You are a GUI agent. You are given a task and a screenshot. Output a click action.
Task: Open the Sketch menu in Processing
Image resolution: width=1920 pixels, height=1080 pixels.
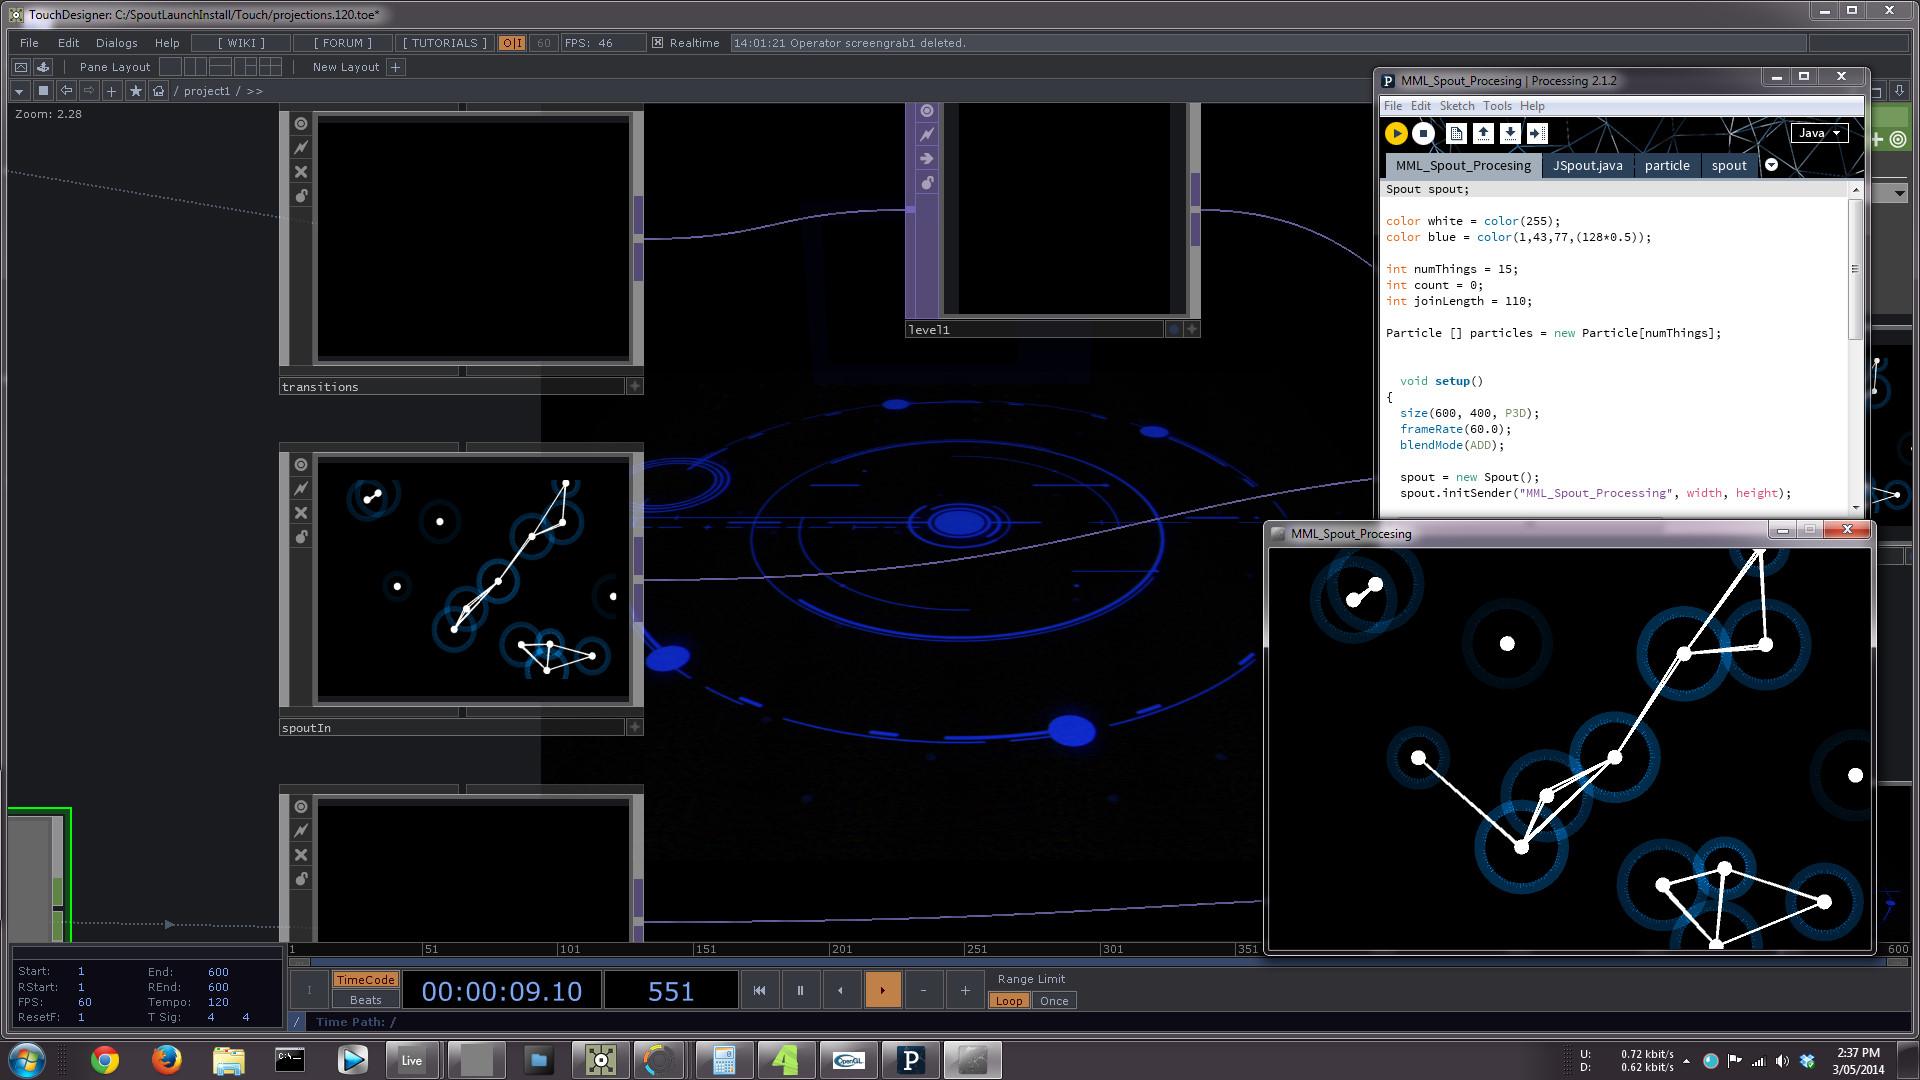pyautogui.click(x=1457, y=106)
